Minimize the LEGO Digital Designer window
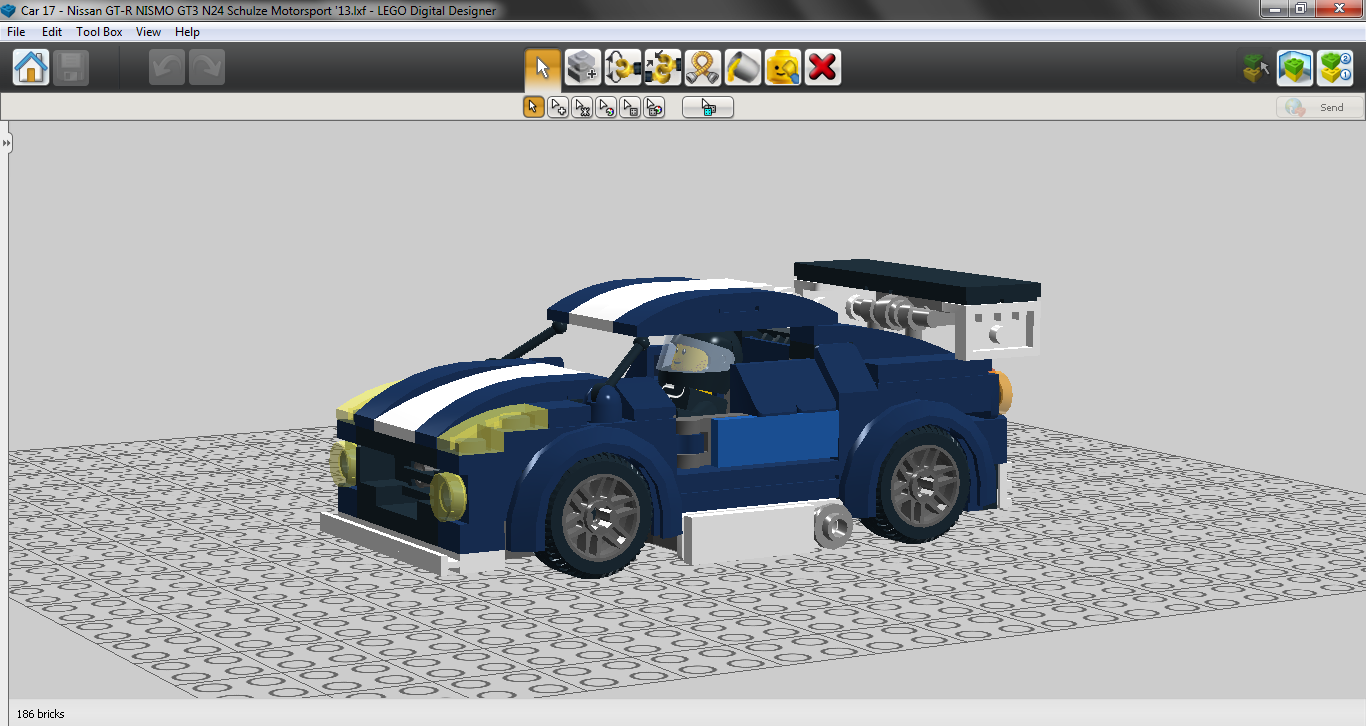1366x726 pixels. [x=1273, y=9]
